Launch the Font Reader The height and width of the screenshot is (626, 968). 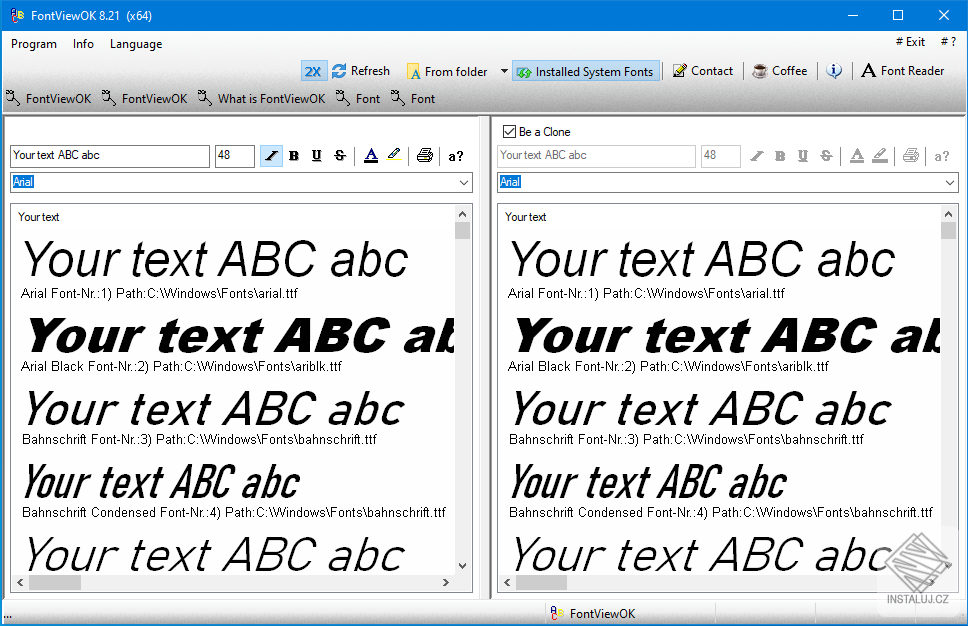903,71
